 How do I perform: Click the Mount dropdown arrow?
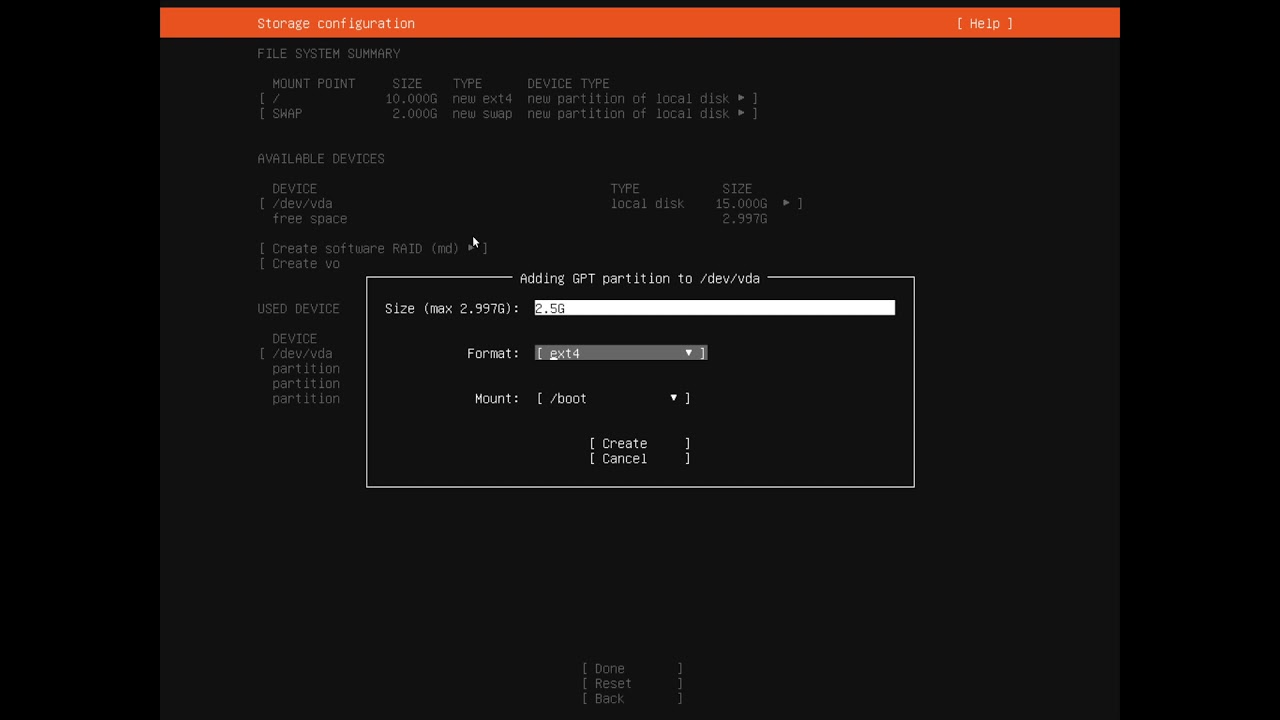click(673, 398)
